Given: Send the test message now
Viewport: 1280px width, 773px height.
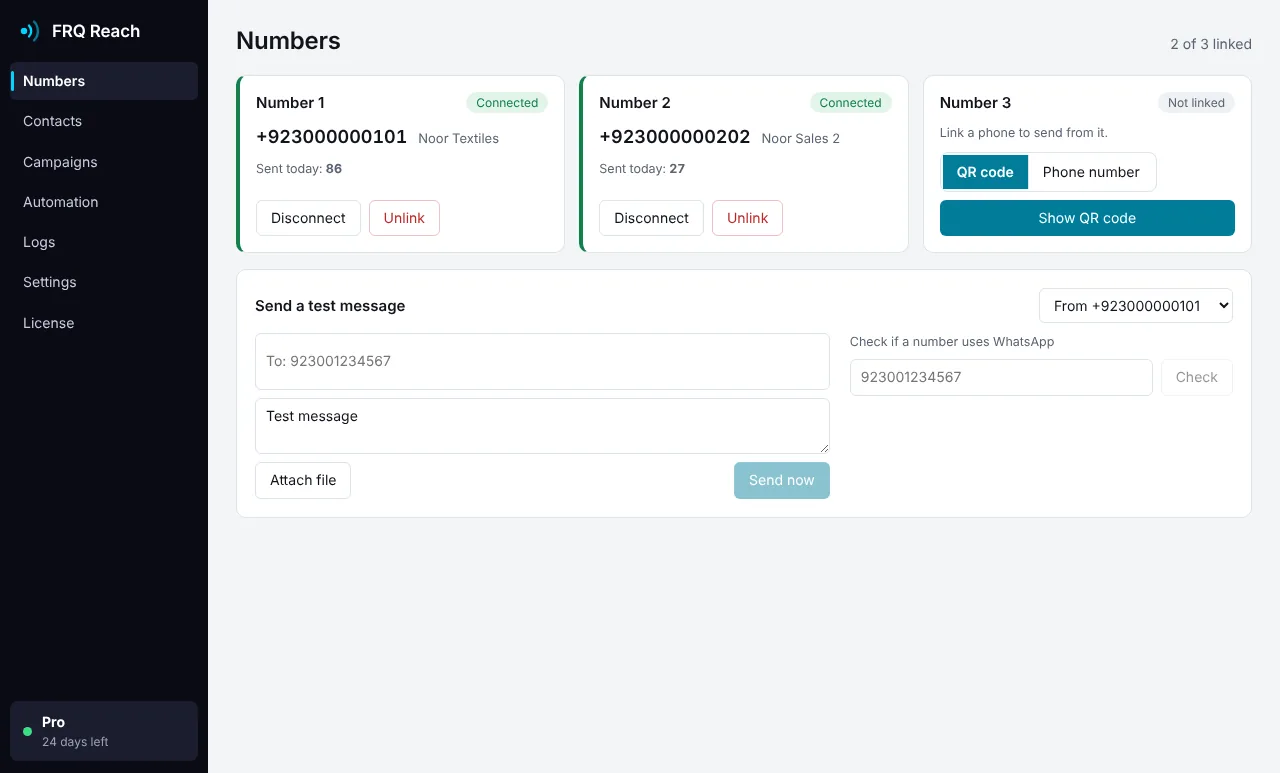Looking at the screenshot, I should 782,480.
